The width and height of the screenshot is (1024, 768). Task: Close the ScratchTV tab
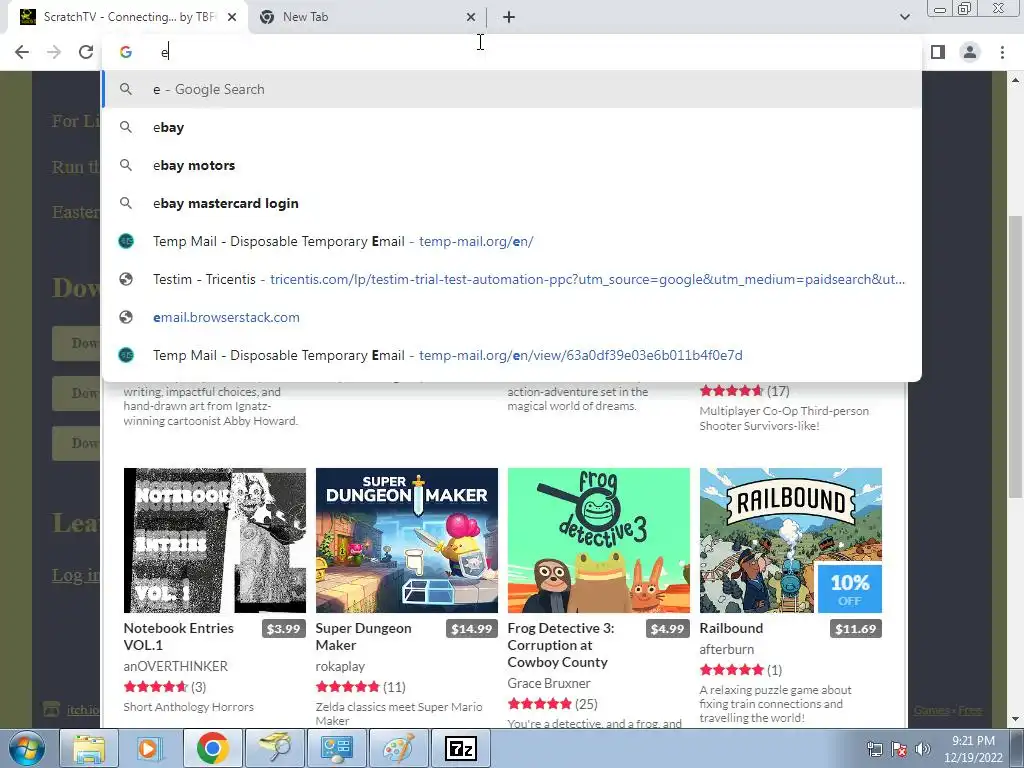click(232, 17)
